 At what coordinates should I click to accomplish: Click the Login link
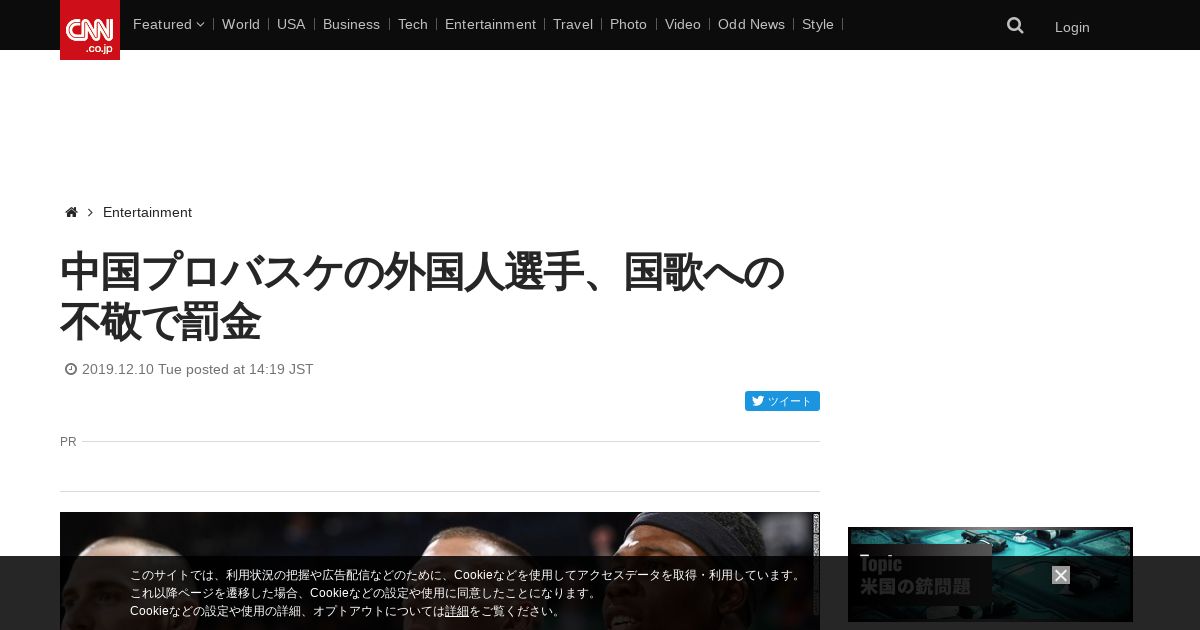coord(1072,27)
